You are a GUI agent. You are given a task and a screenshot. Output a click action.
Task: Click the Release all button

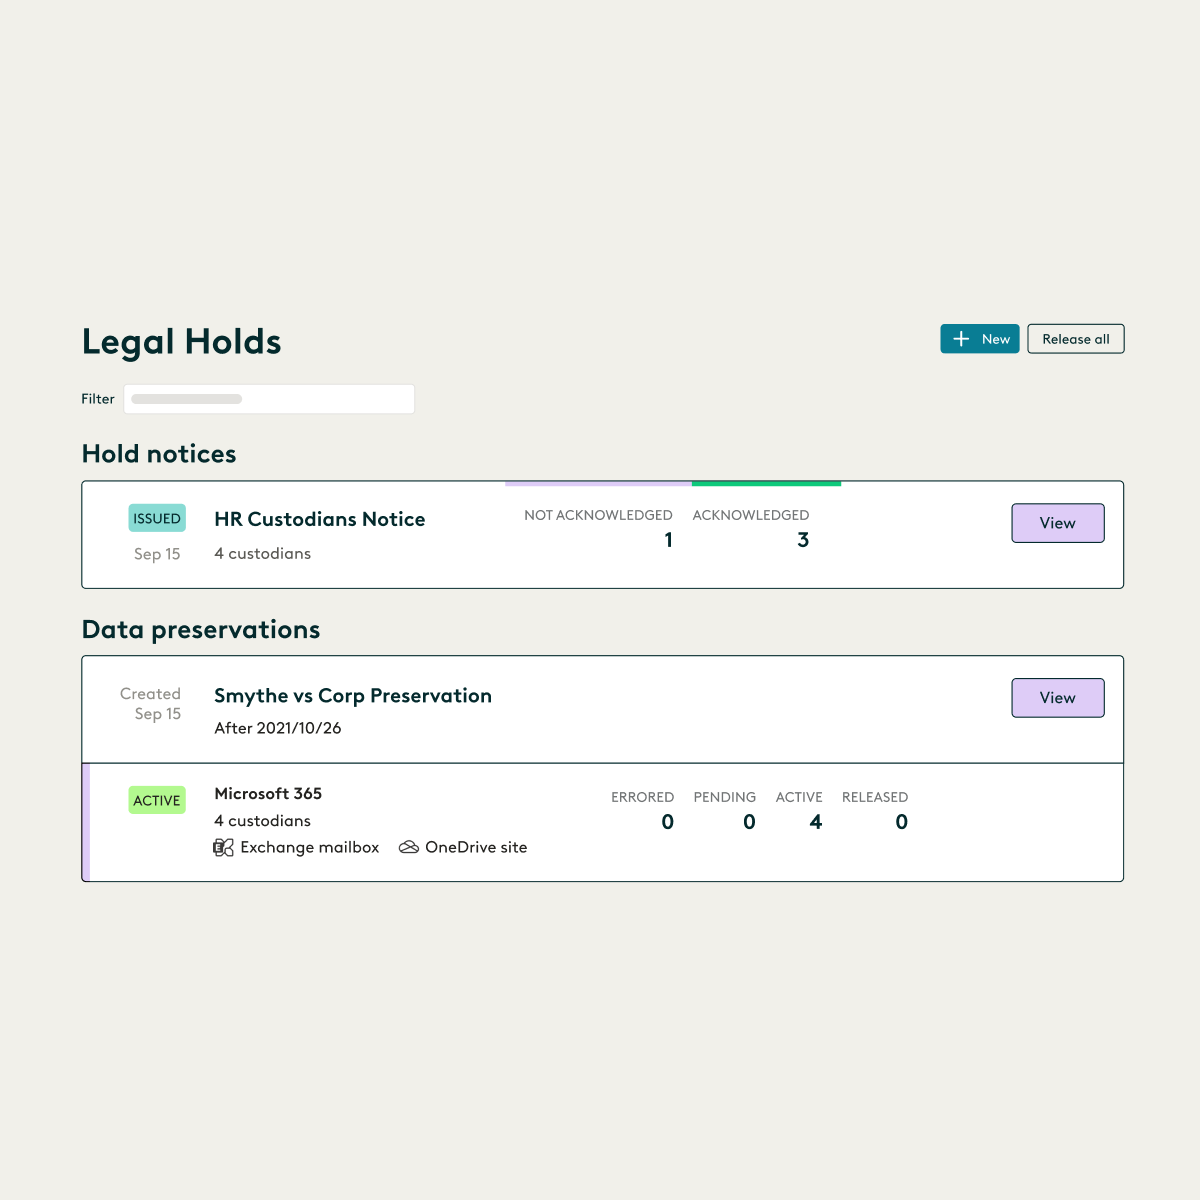1076,339
